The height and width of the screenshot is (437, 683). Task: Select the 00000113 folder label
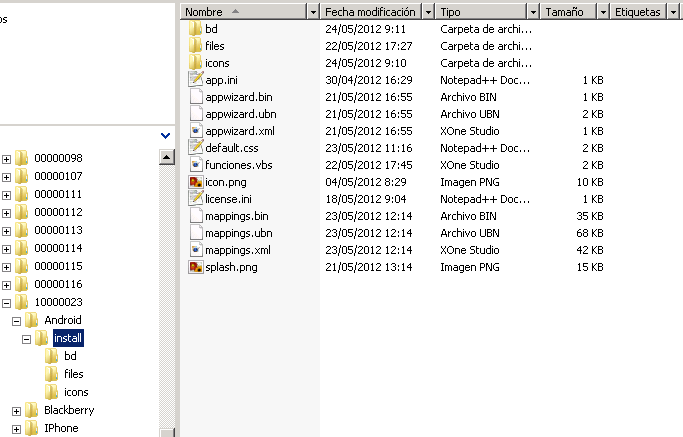[x=58, y=230]
